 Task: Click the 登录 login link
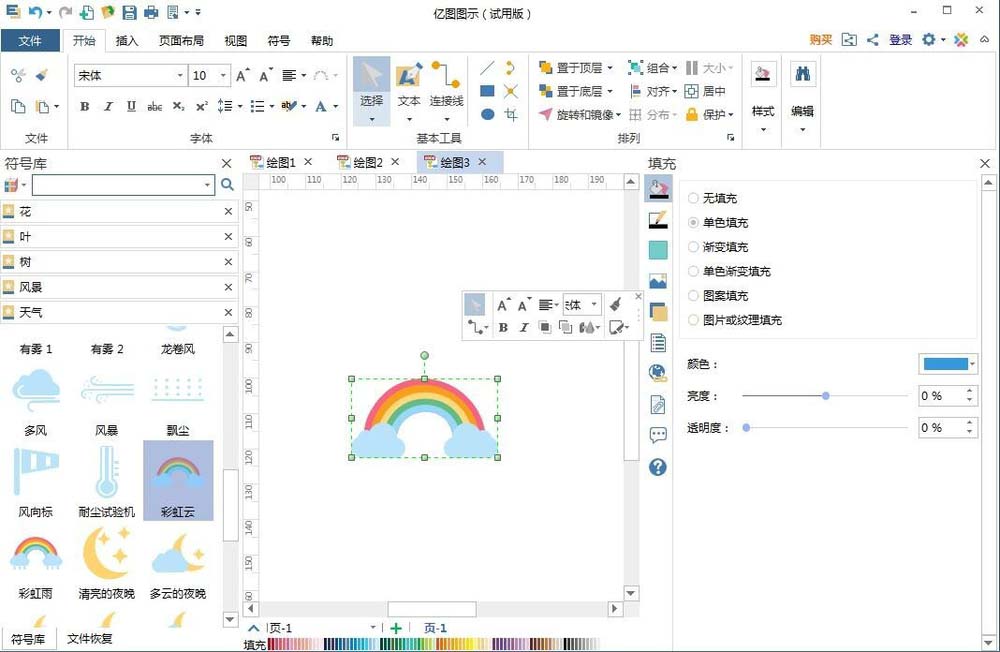pyautogui.click(x=899, y=39)
